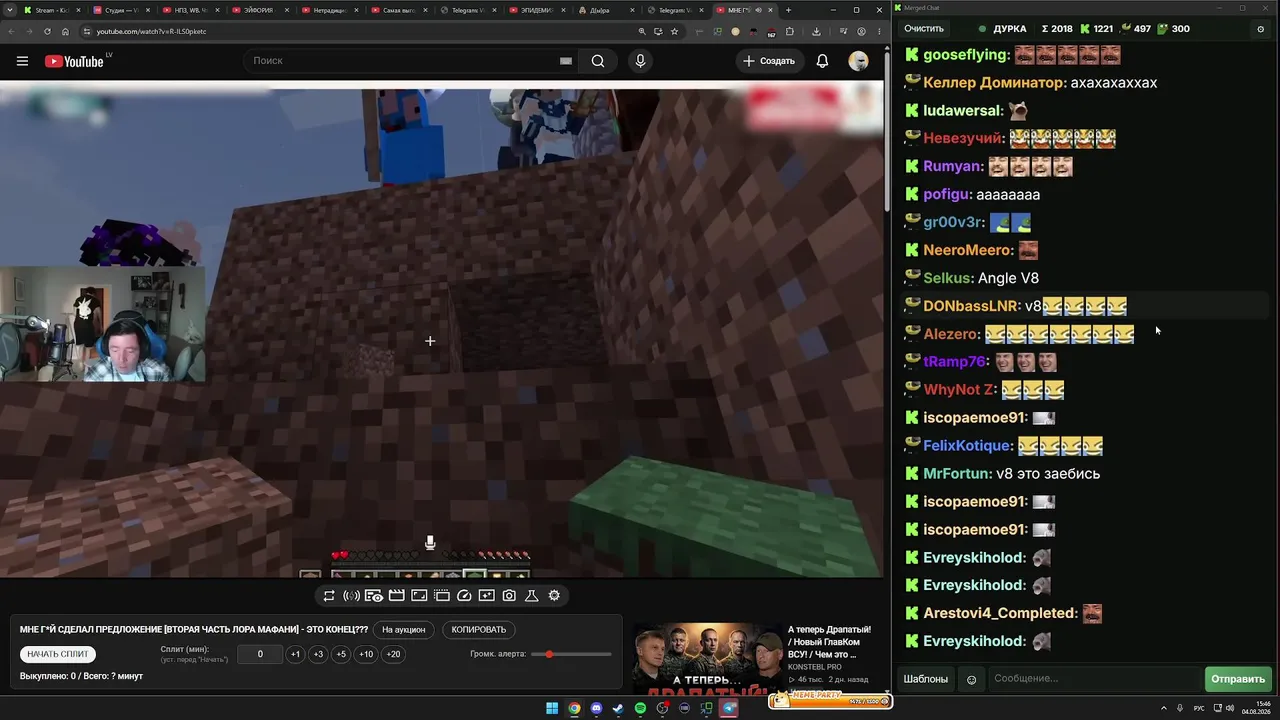Viewport: 1280px width, 720px height.
Task: Focus the Сплит minutes input field
Action: point(260,655)
